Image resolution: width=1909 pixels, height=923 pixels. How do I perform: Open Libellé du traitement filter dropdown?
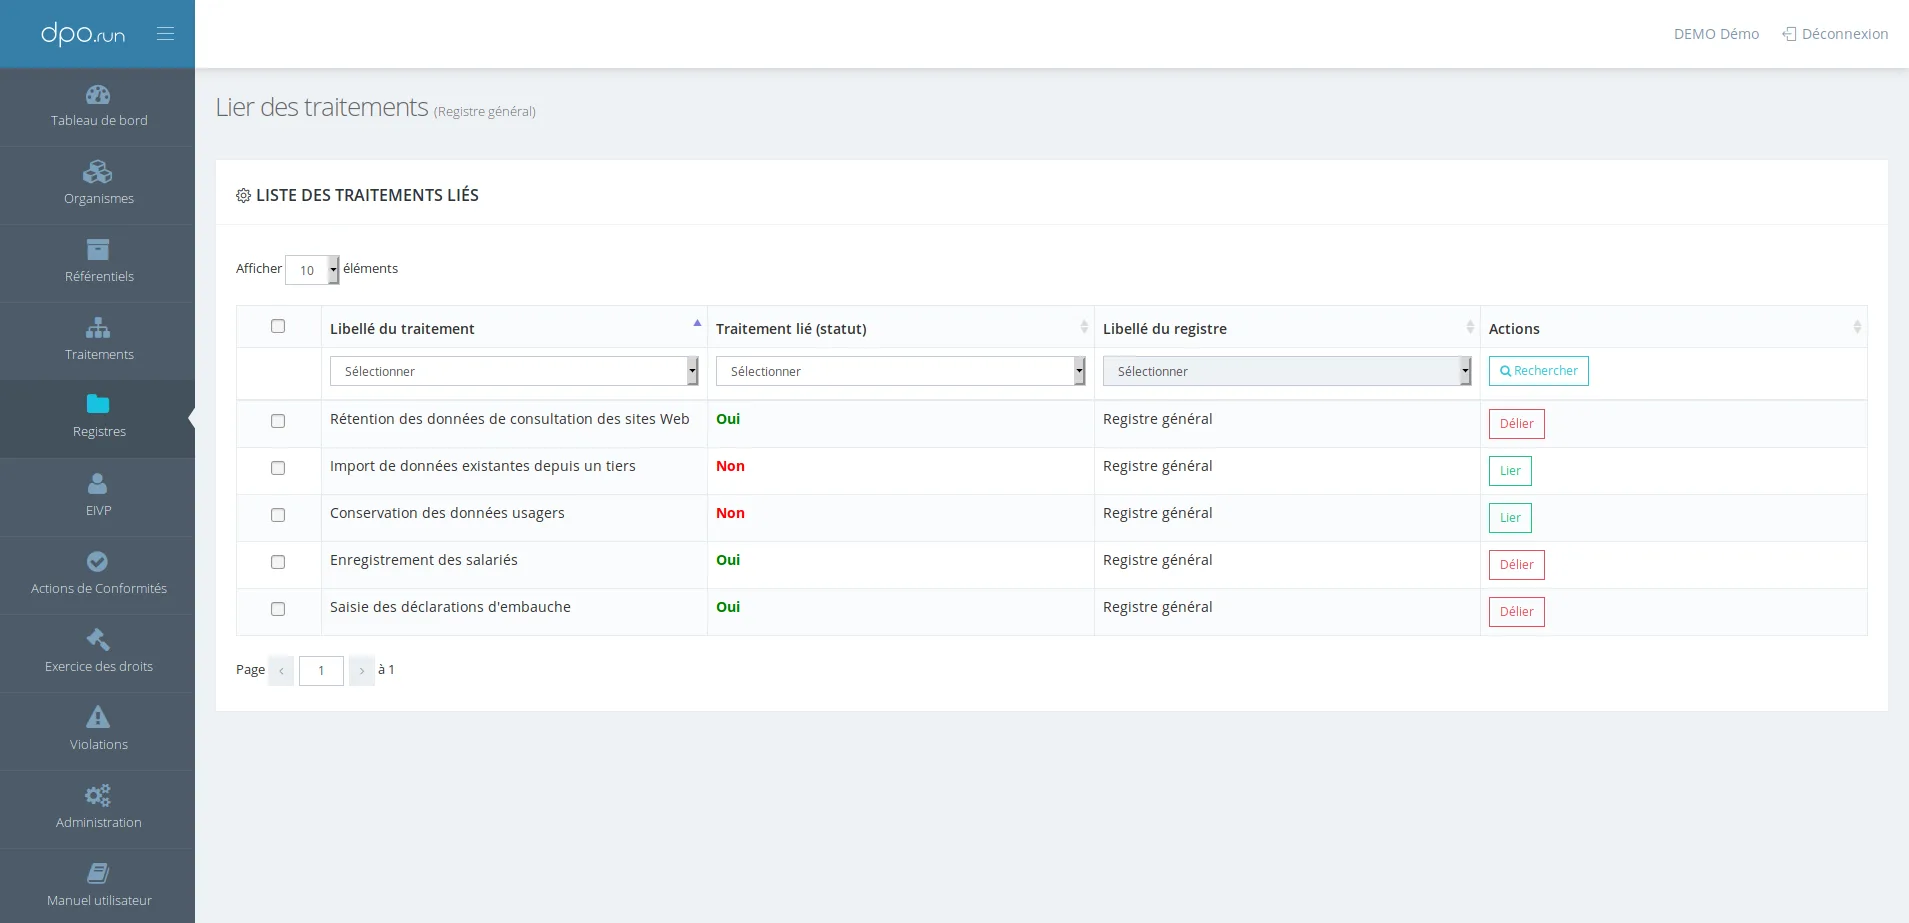click(x=514, y=371)
